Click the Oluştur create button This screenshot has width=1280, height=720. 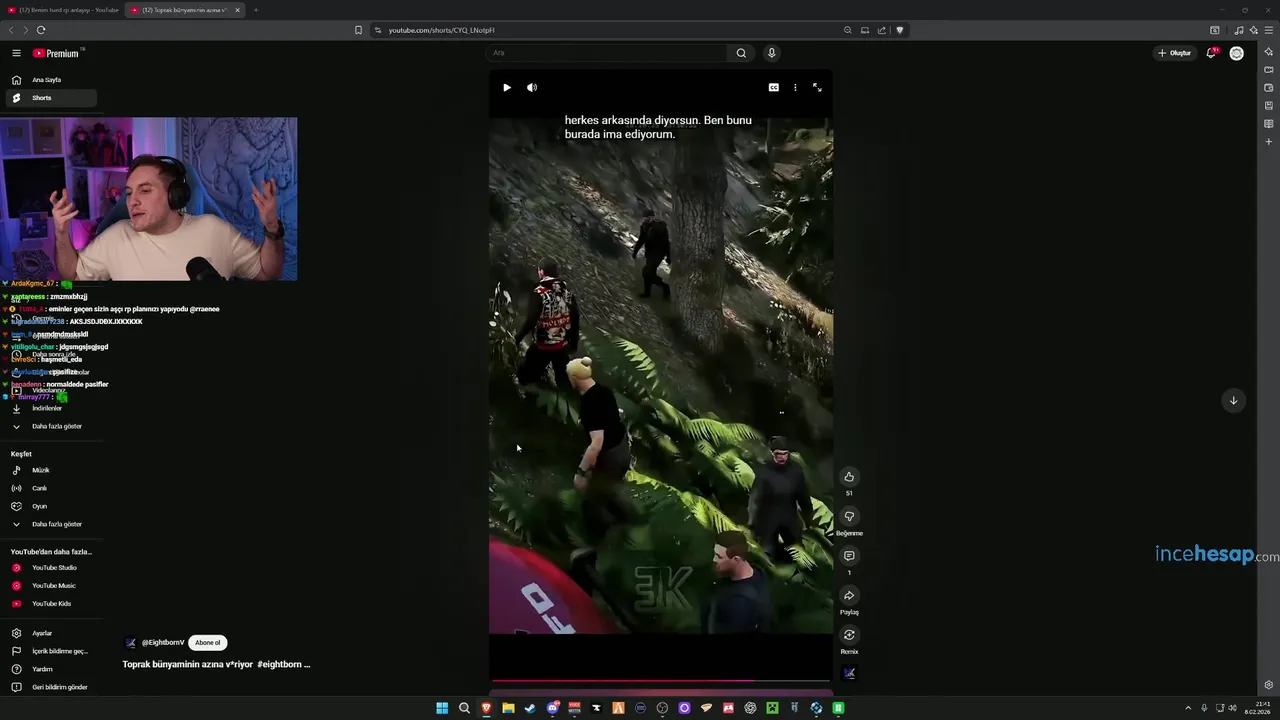click(x=1175, y=53)
